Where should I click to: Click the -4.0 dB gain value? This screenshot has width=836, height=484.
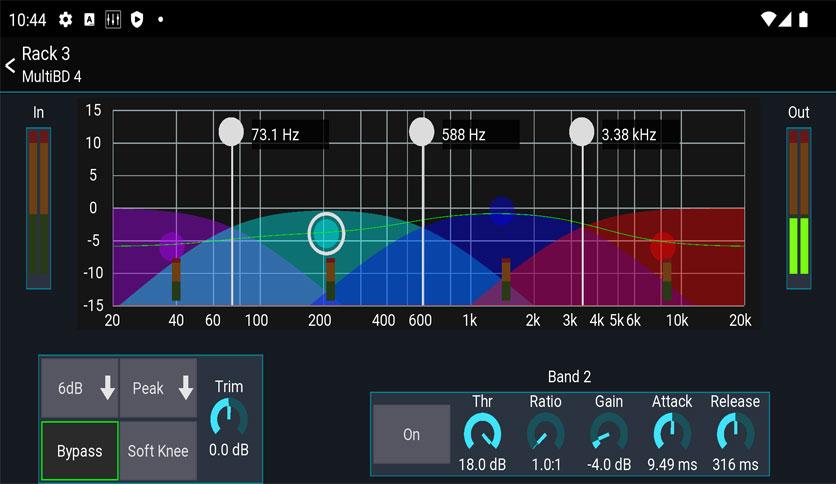point(609,464)
